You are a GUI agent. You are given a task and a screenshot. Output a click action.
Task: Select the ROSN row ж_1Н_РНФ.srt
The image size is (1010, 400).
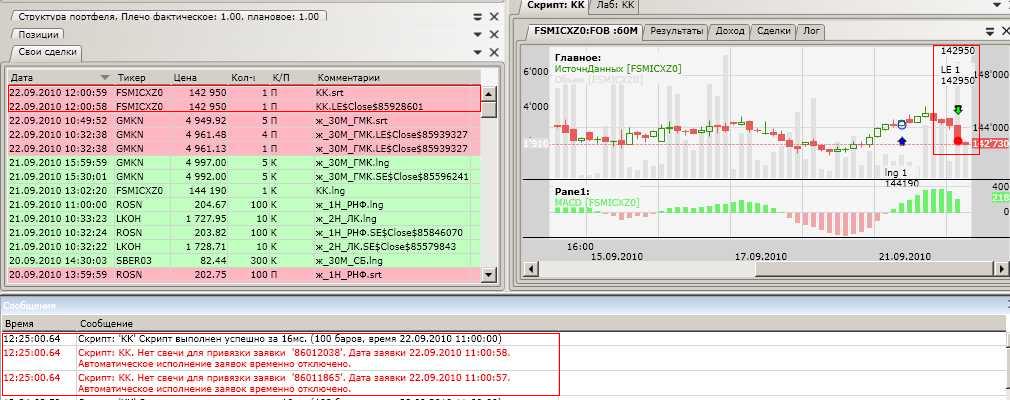(244, 275)
